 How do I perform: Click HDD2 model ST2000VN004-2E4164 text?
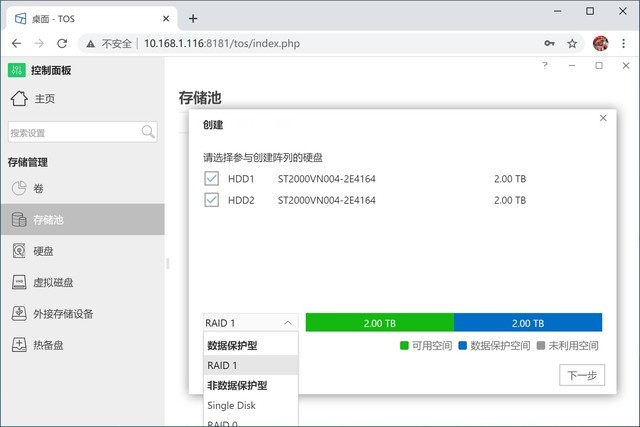(327, 200)
